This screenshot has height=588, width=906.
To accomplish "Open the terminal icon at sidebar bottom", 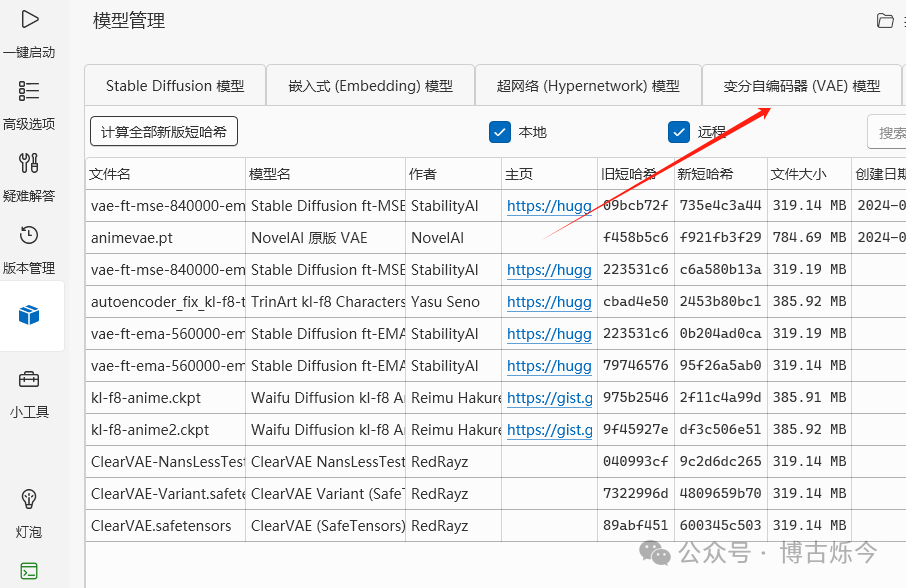I will 29,570.
